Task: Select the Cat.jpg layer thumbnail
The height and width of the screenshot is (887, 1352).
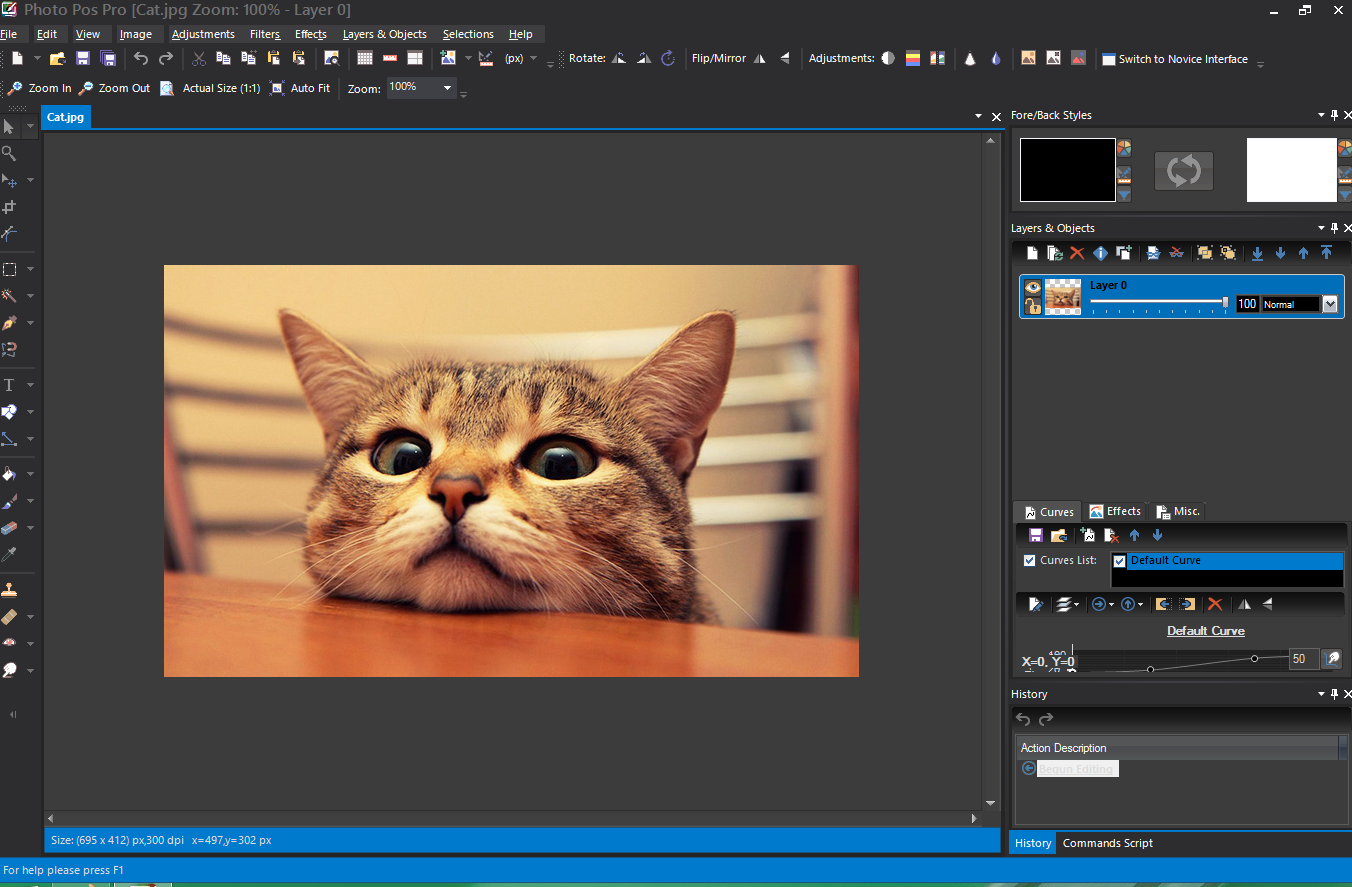Action: coord(1062,296)
